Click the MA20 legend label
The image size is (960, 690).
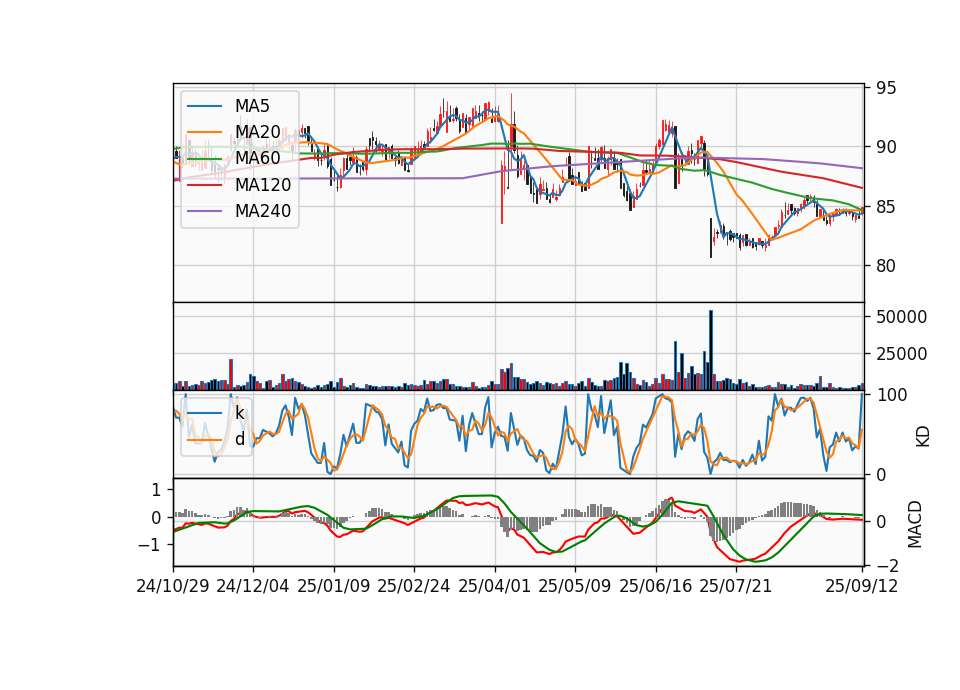pos(257,132)
